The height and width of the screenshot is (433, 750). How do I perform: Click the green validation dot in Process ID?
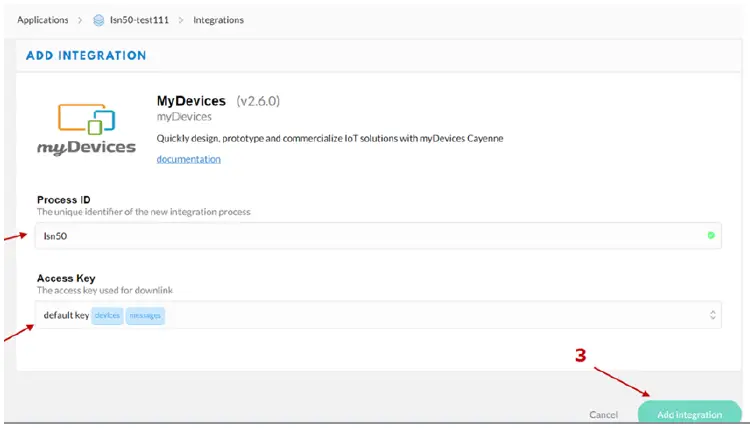711,236
